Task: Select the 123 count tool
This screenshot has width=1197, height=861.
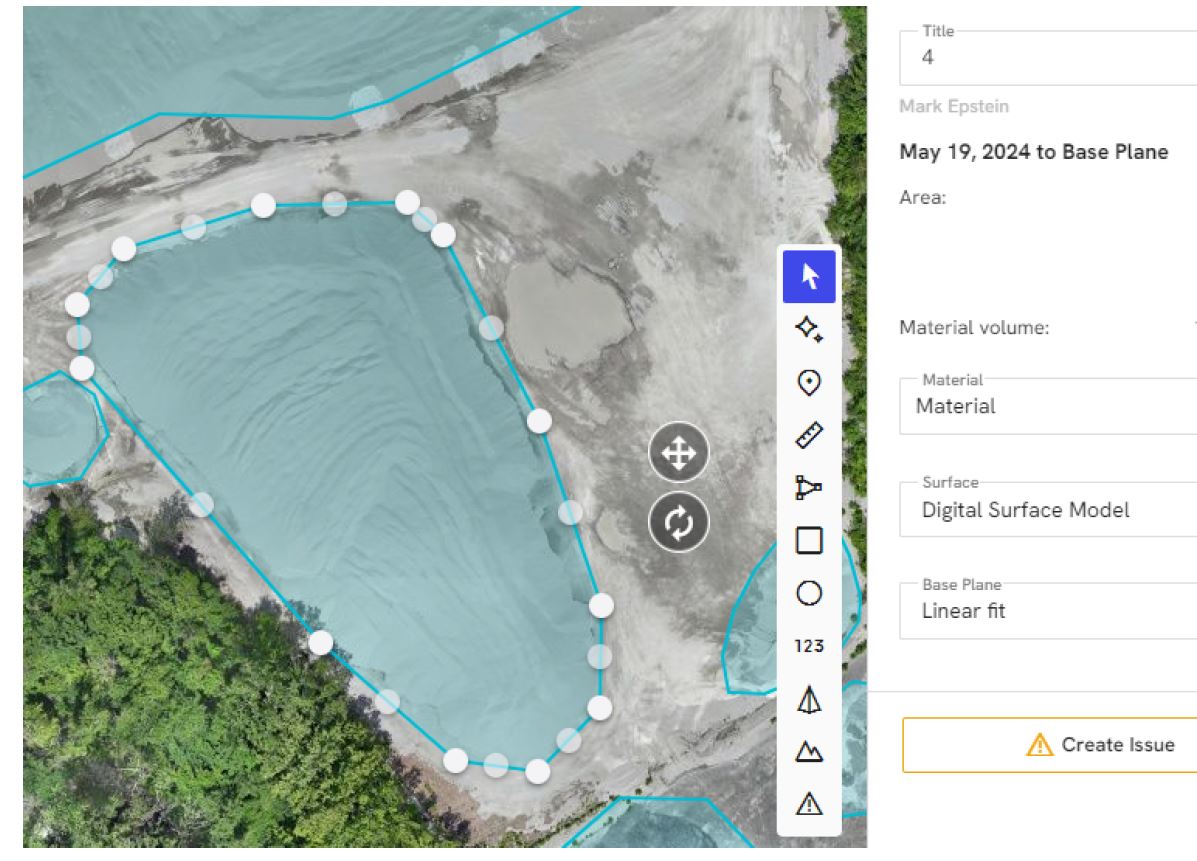Action: point(808,646)
